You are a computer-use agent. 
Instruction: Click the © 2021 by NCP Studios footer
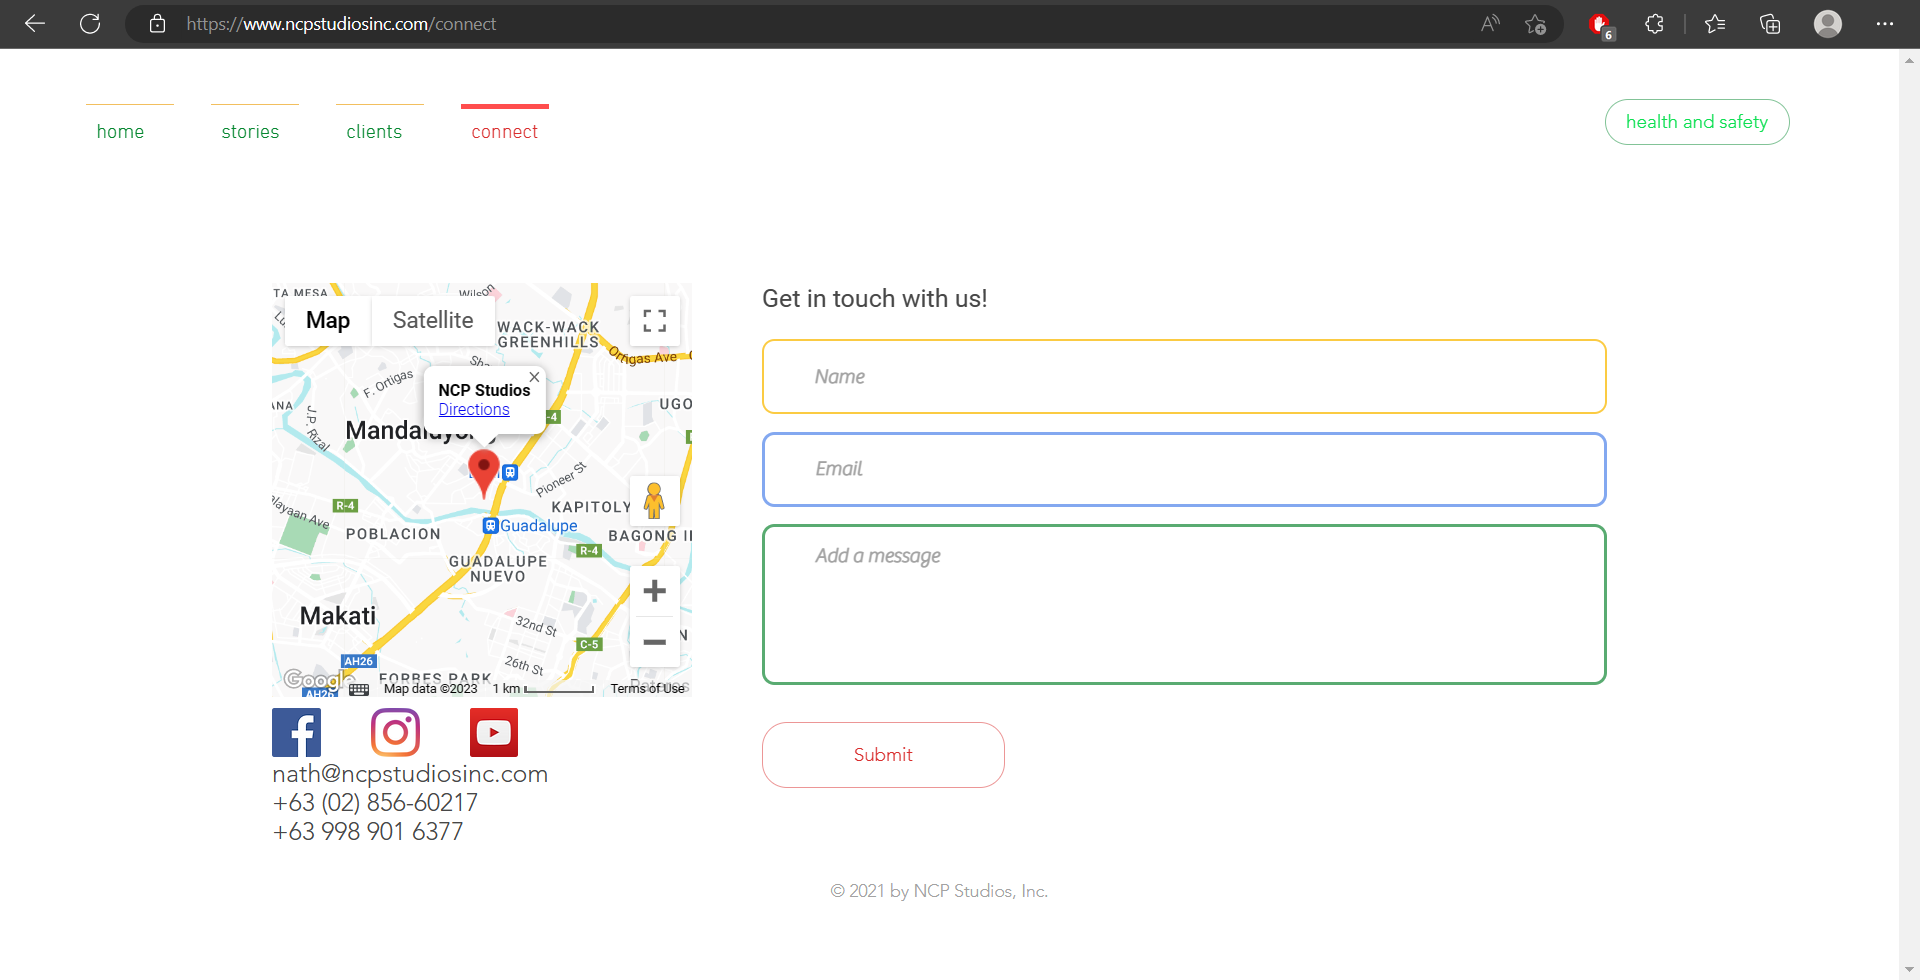click(x=939, y=891)
